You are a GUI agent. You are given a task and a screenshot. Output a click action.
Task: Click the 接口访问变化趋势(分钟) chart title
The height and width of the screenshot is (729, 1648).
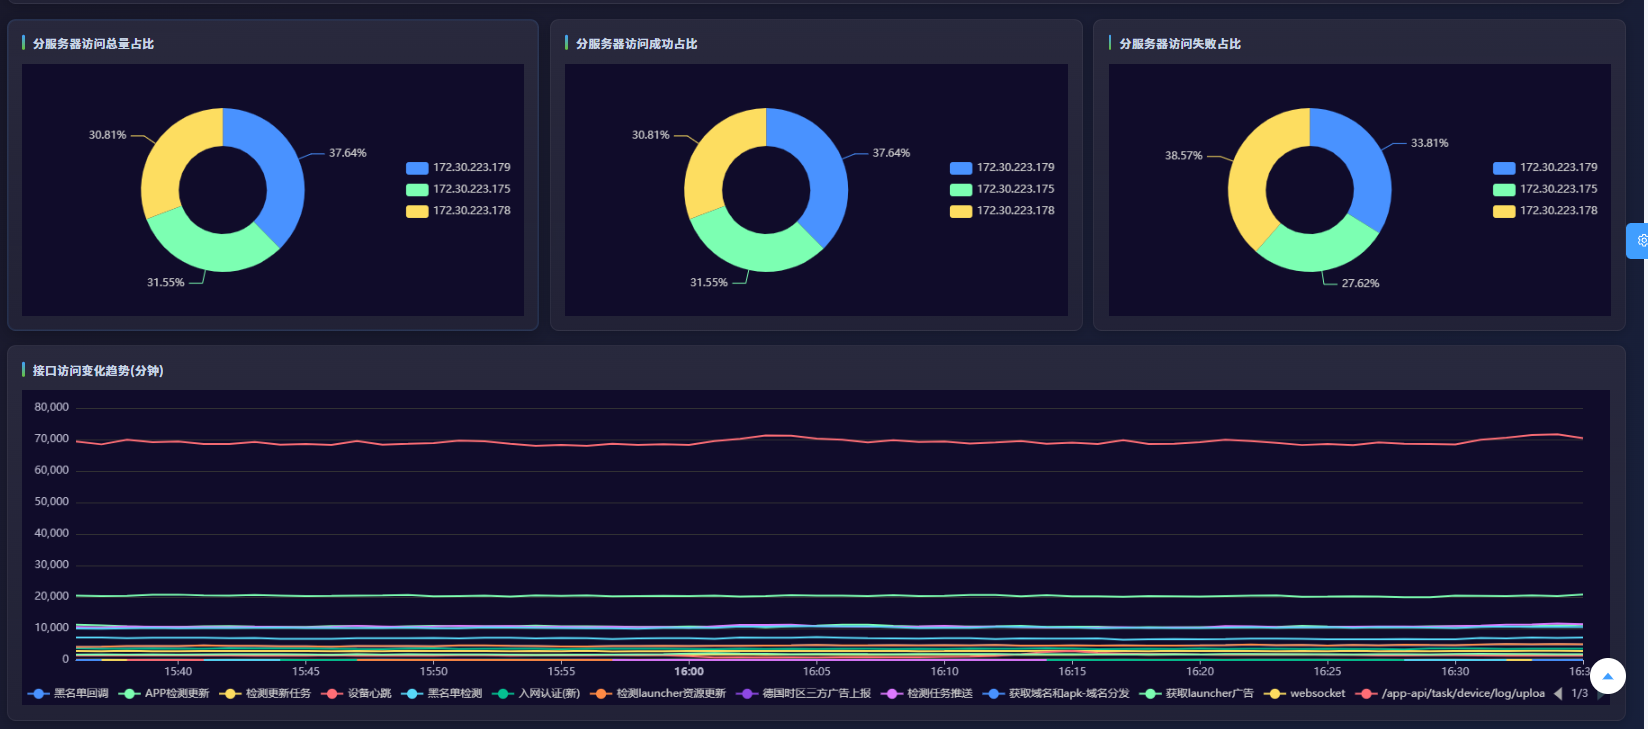(x=98, y=371)
